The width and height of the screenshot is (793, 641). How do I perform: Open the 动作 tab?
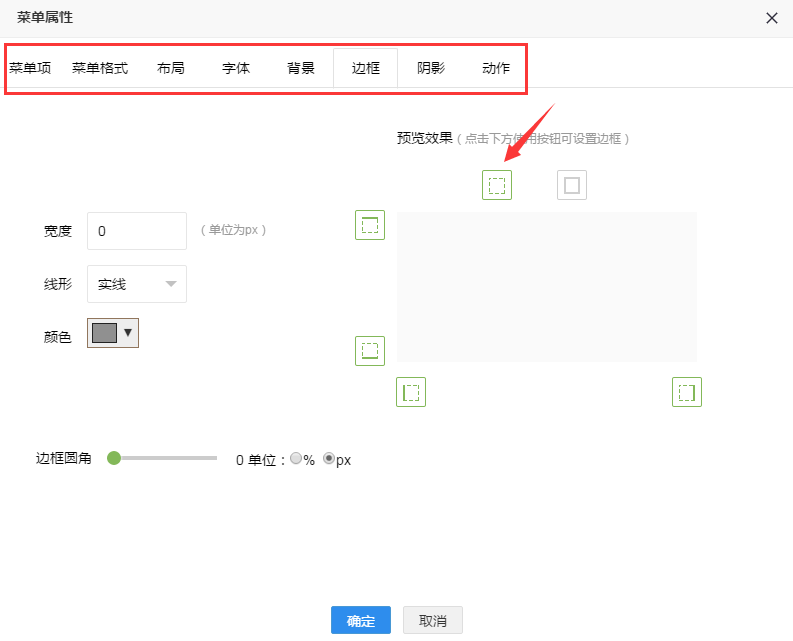click(496, 68)
